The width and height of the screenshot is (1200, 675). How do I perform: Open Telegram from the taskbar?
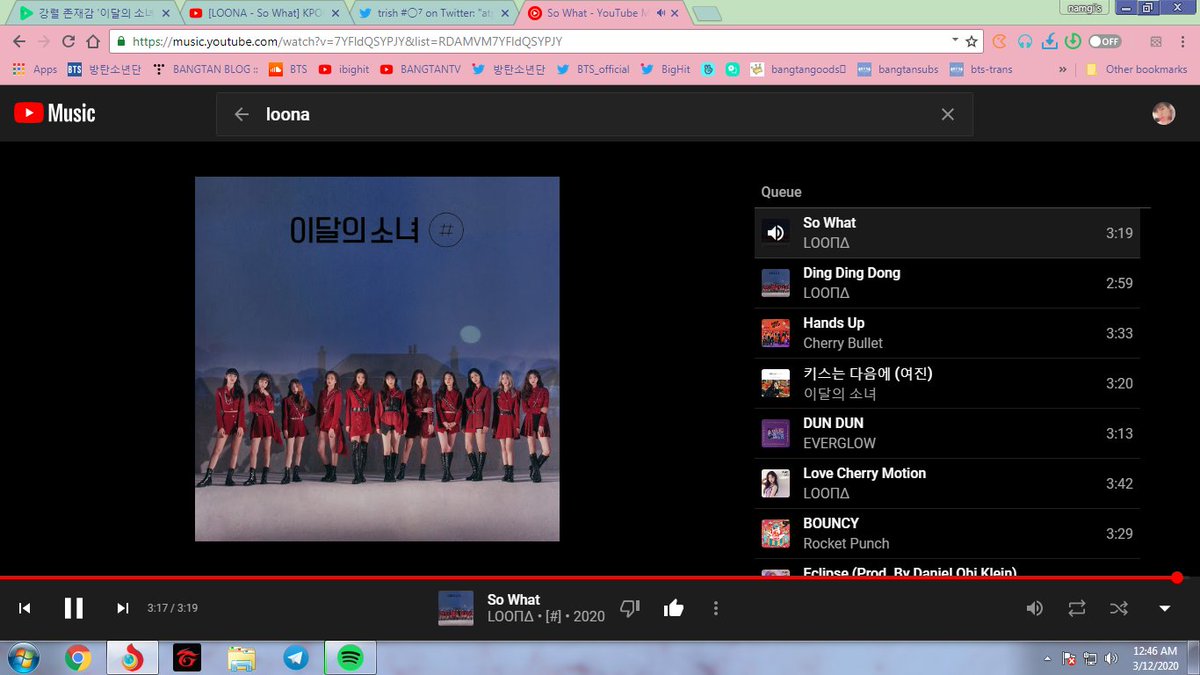tap(295, 658)
